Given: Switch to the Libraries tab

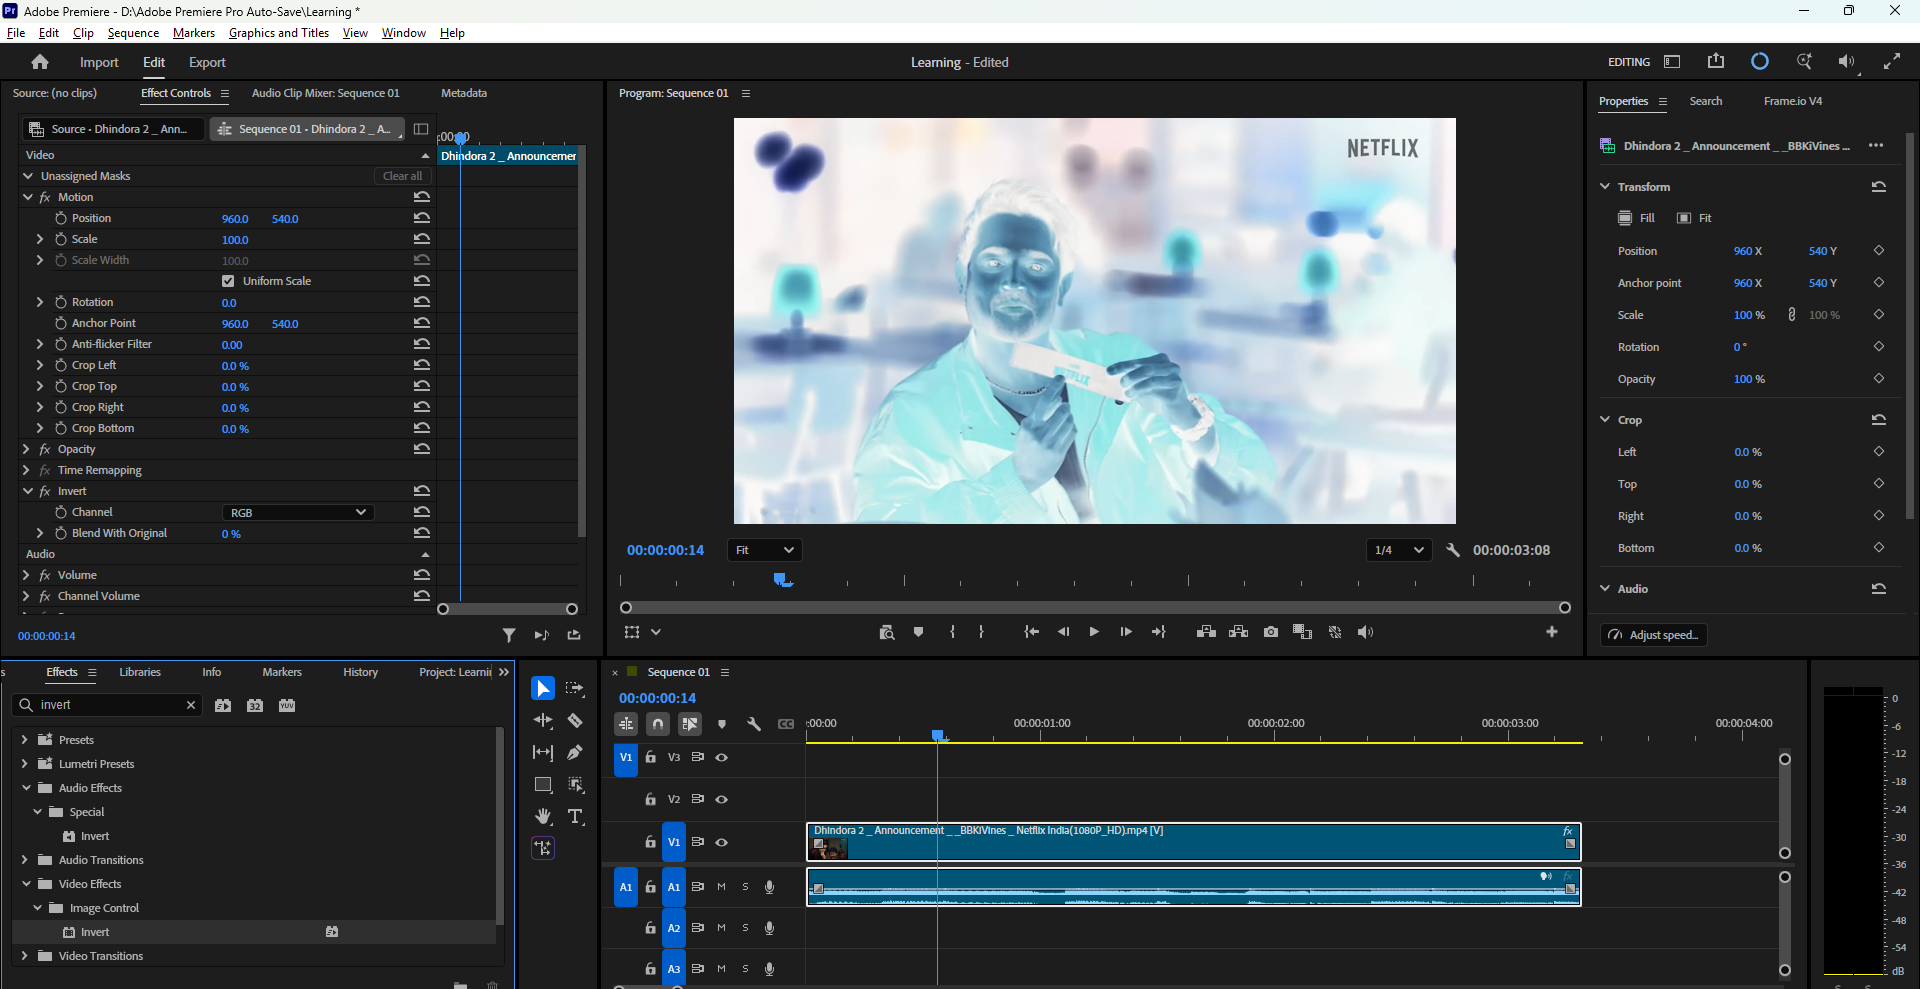Looking at the screenshot, I should [x=140, y=672].
